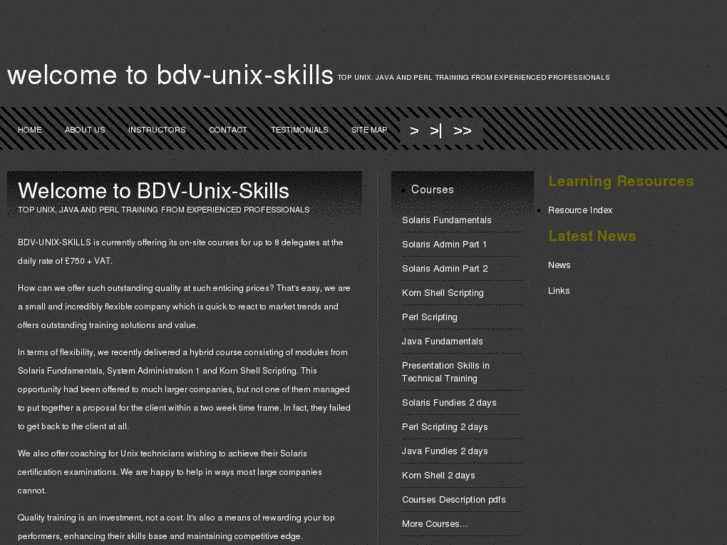Click the tagline next to the site title
Image resolution: width=727 pixels, height=545 pixels.
click(x=473, y=77)
